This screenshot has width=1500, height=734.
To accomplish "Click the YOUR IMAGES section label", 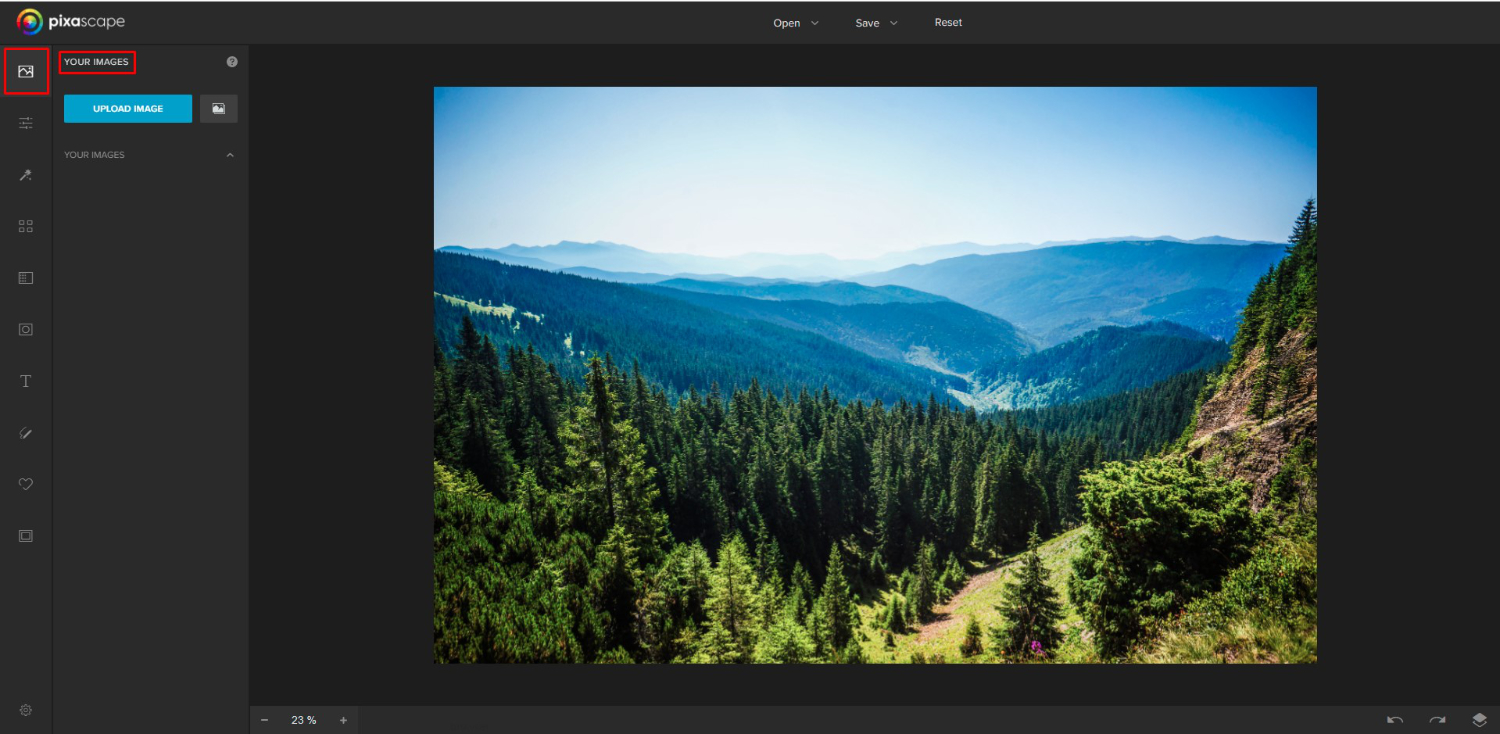I will click(94, 155).
